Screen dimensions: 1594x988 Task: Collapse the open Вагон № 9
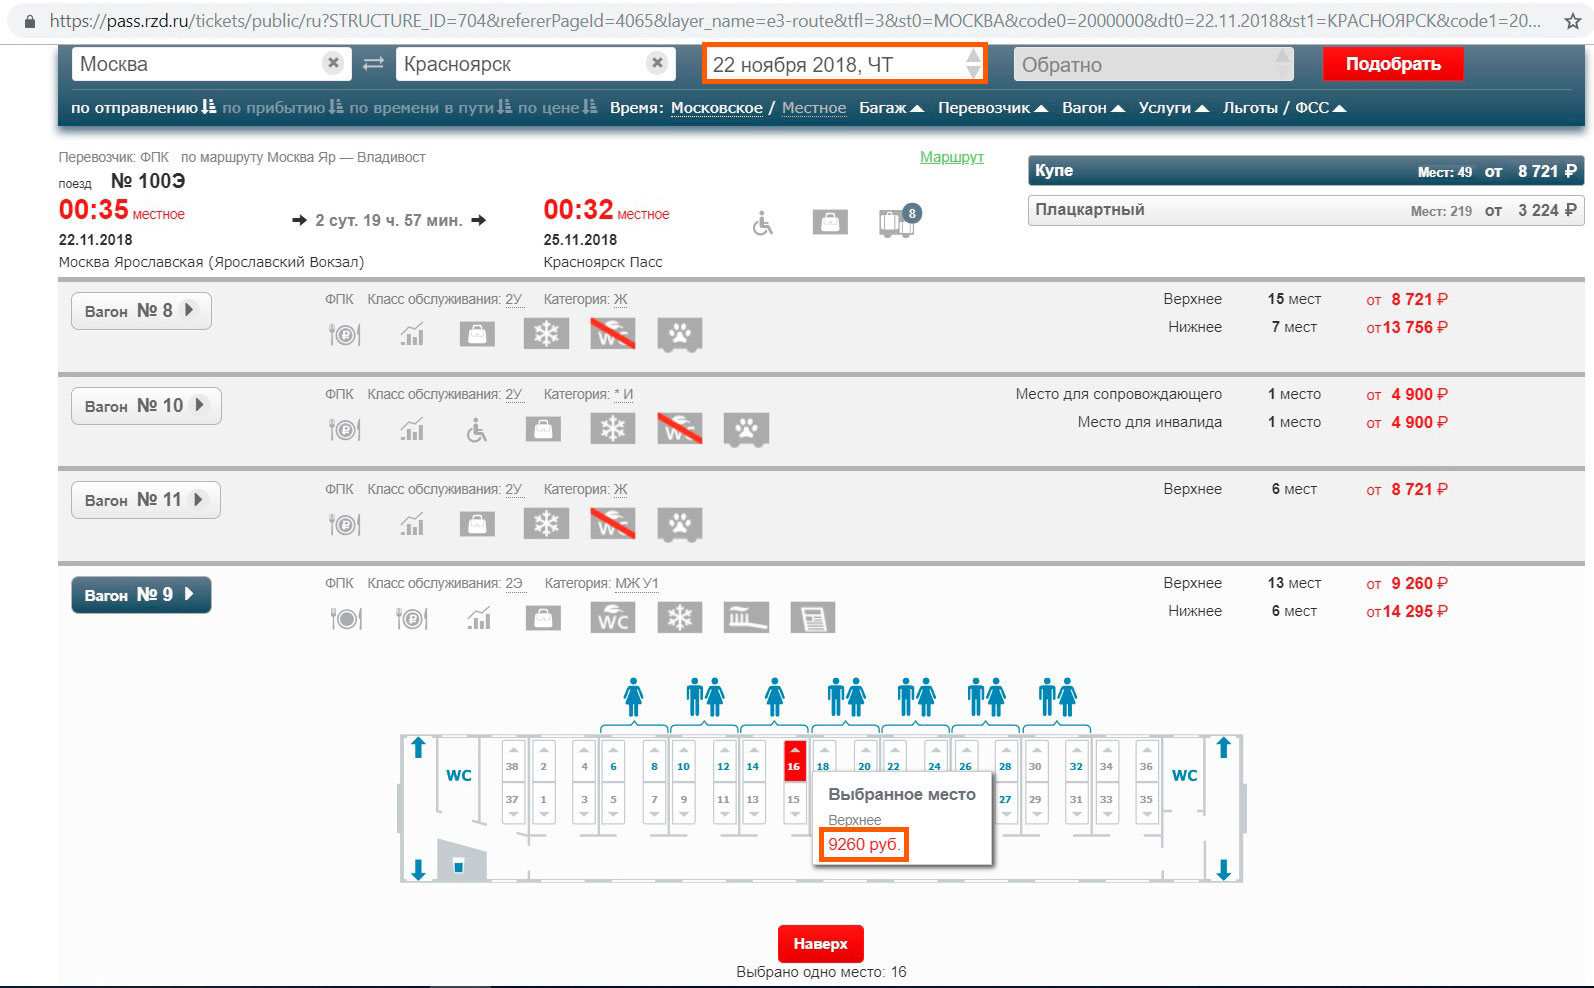(x=141, y=595)
